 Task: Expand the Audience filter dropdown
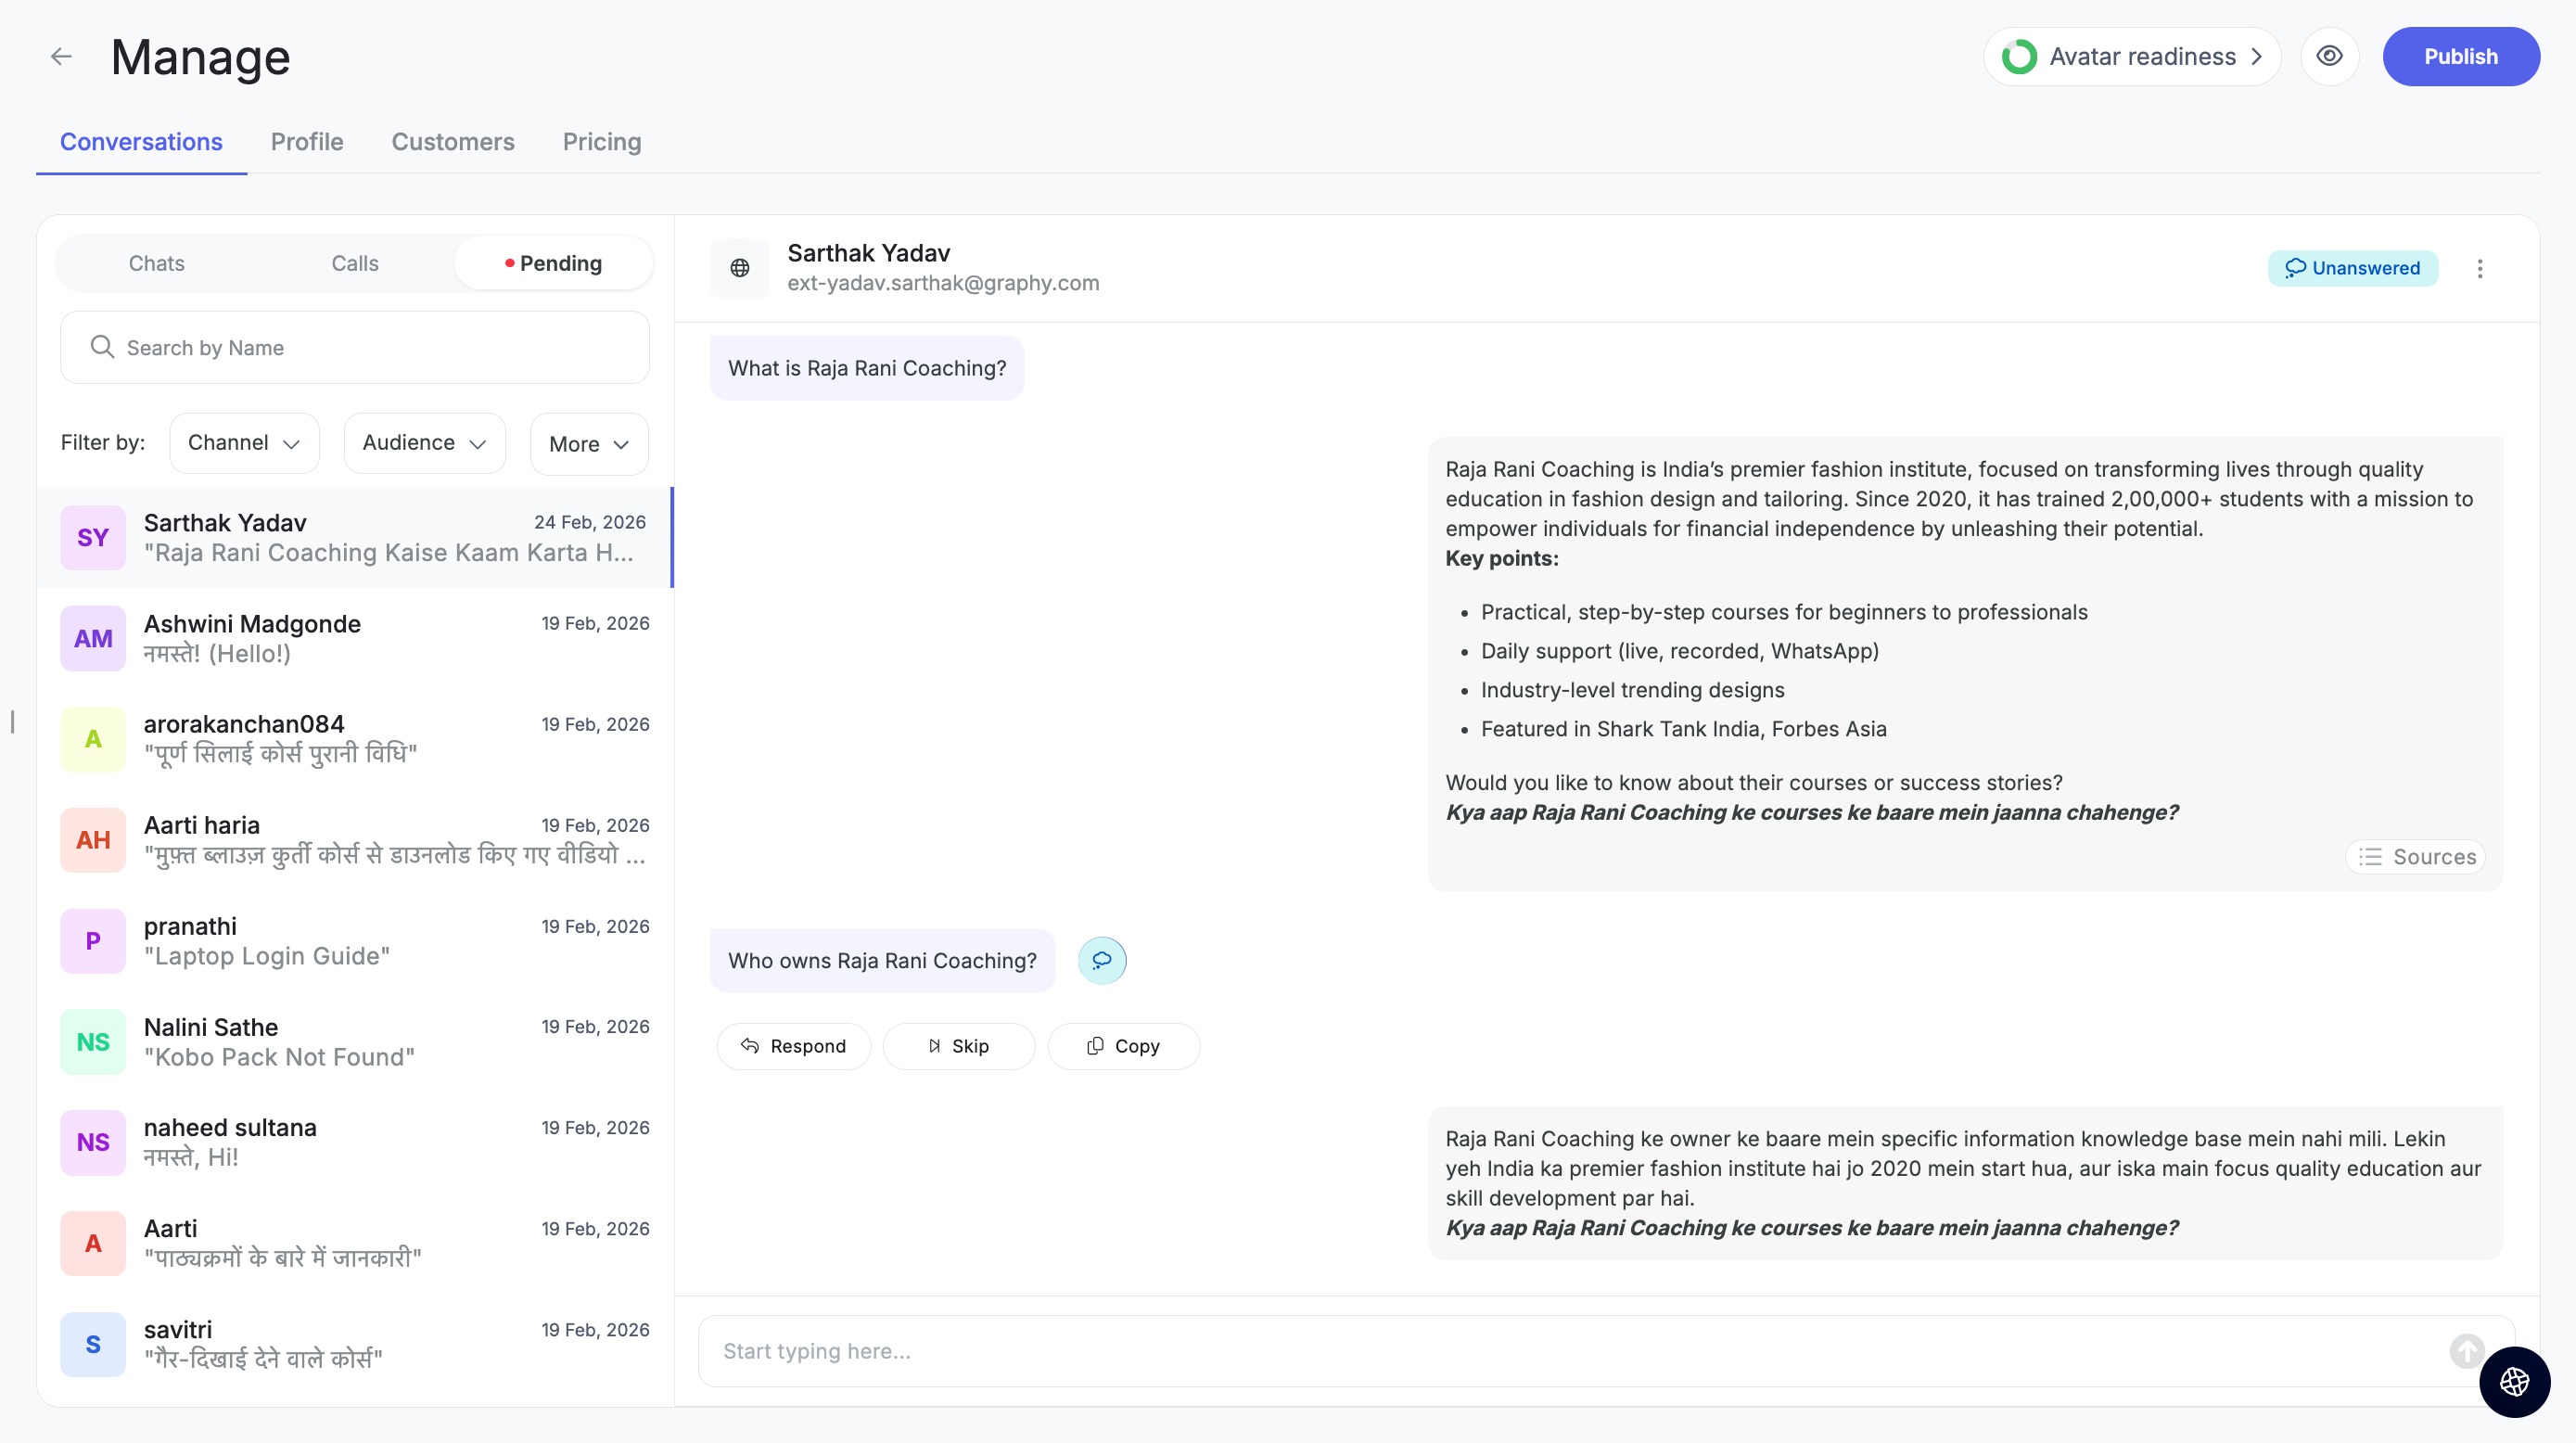point(424,443)
